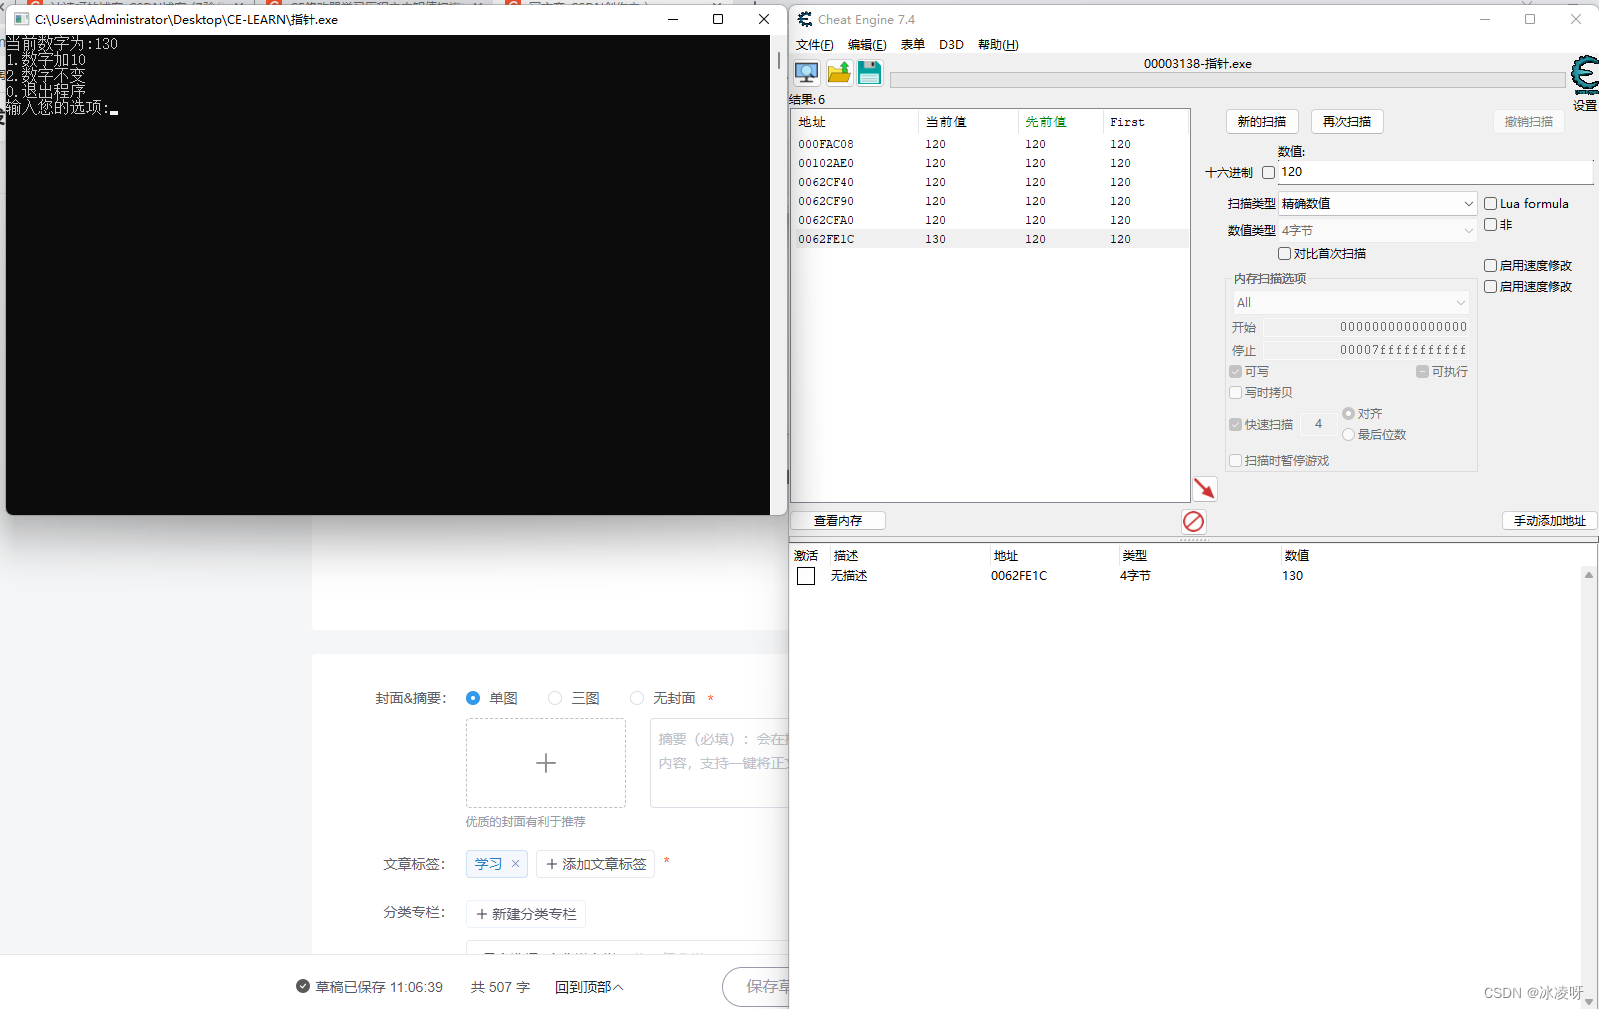This screenshot has height=1009, width=1599.
Task: Click 无描述 description in address list
Action: [x=849, y=576]
